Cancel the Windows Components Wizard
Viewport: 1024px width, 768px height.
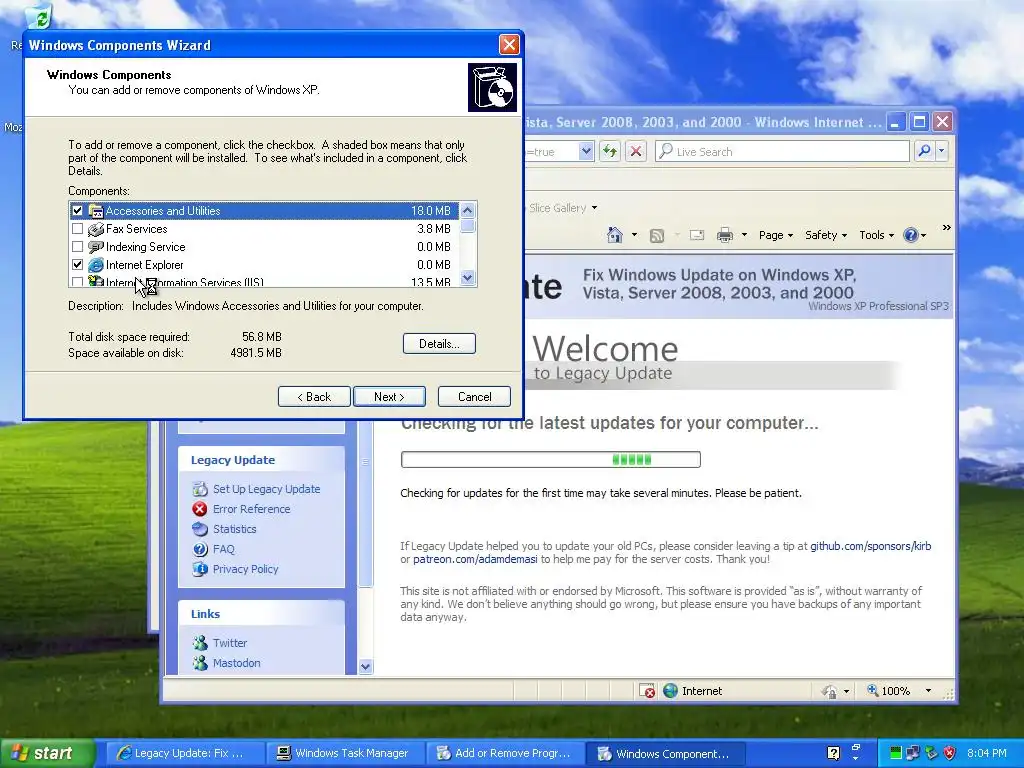474,396
